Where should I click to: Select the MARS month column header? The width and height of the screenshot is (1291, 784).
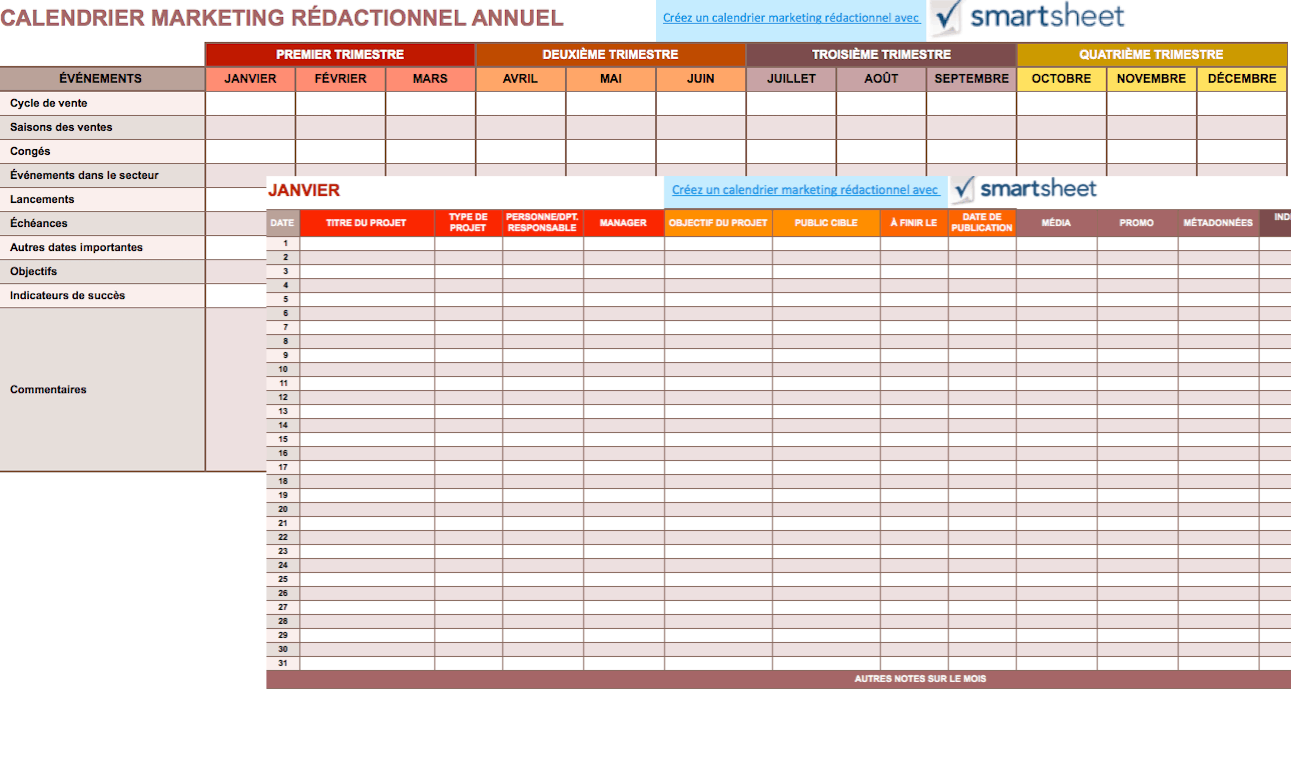click(x=430, y=79)
